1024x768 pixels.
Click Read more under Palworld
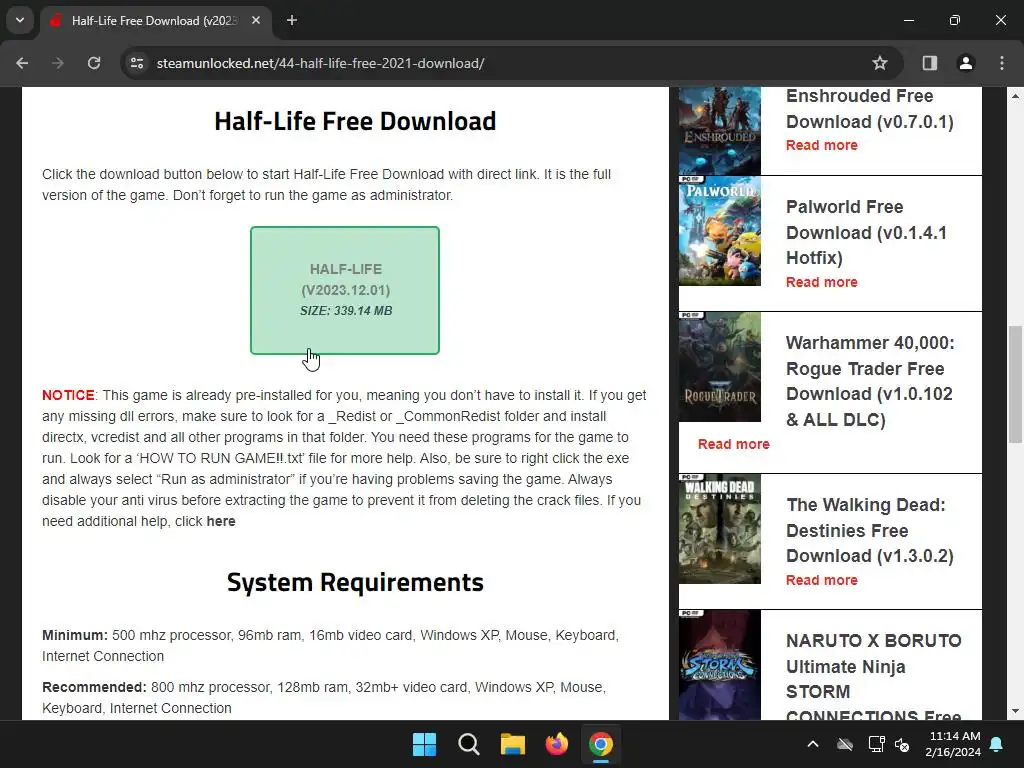point(822,282)
